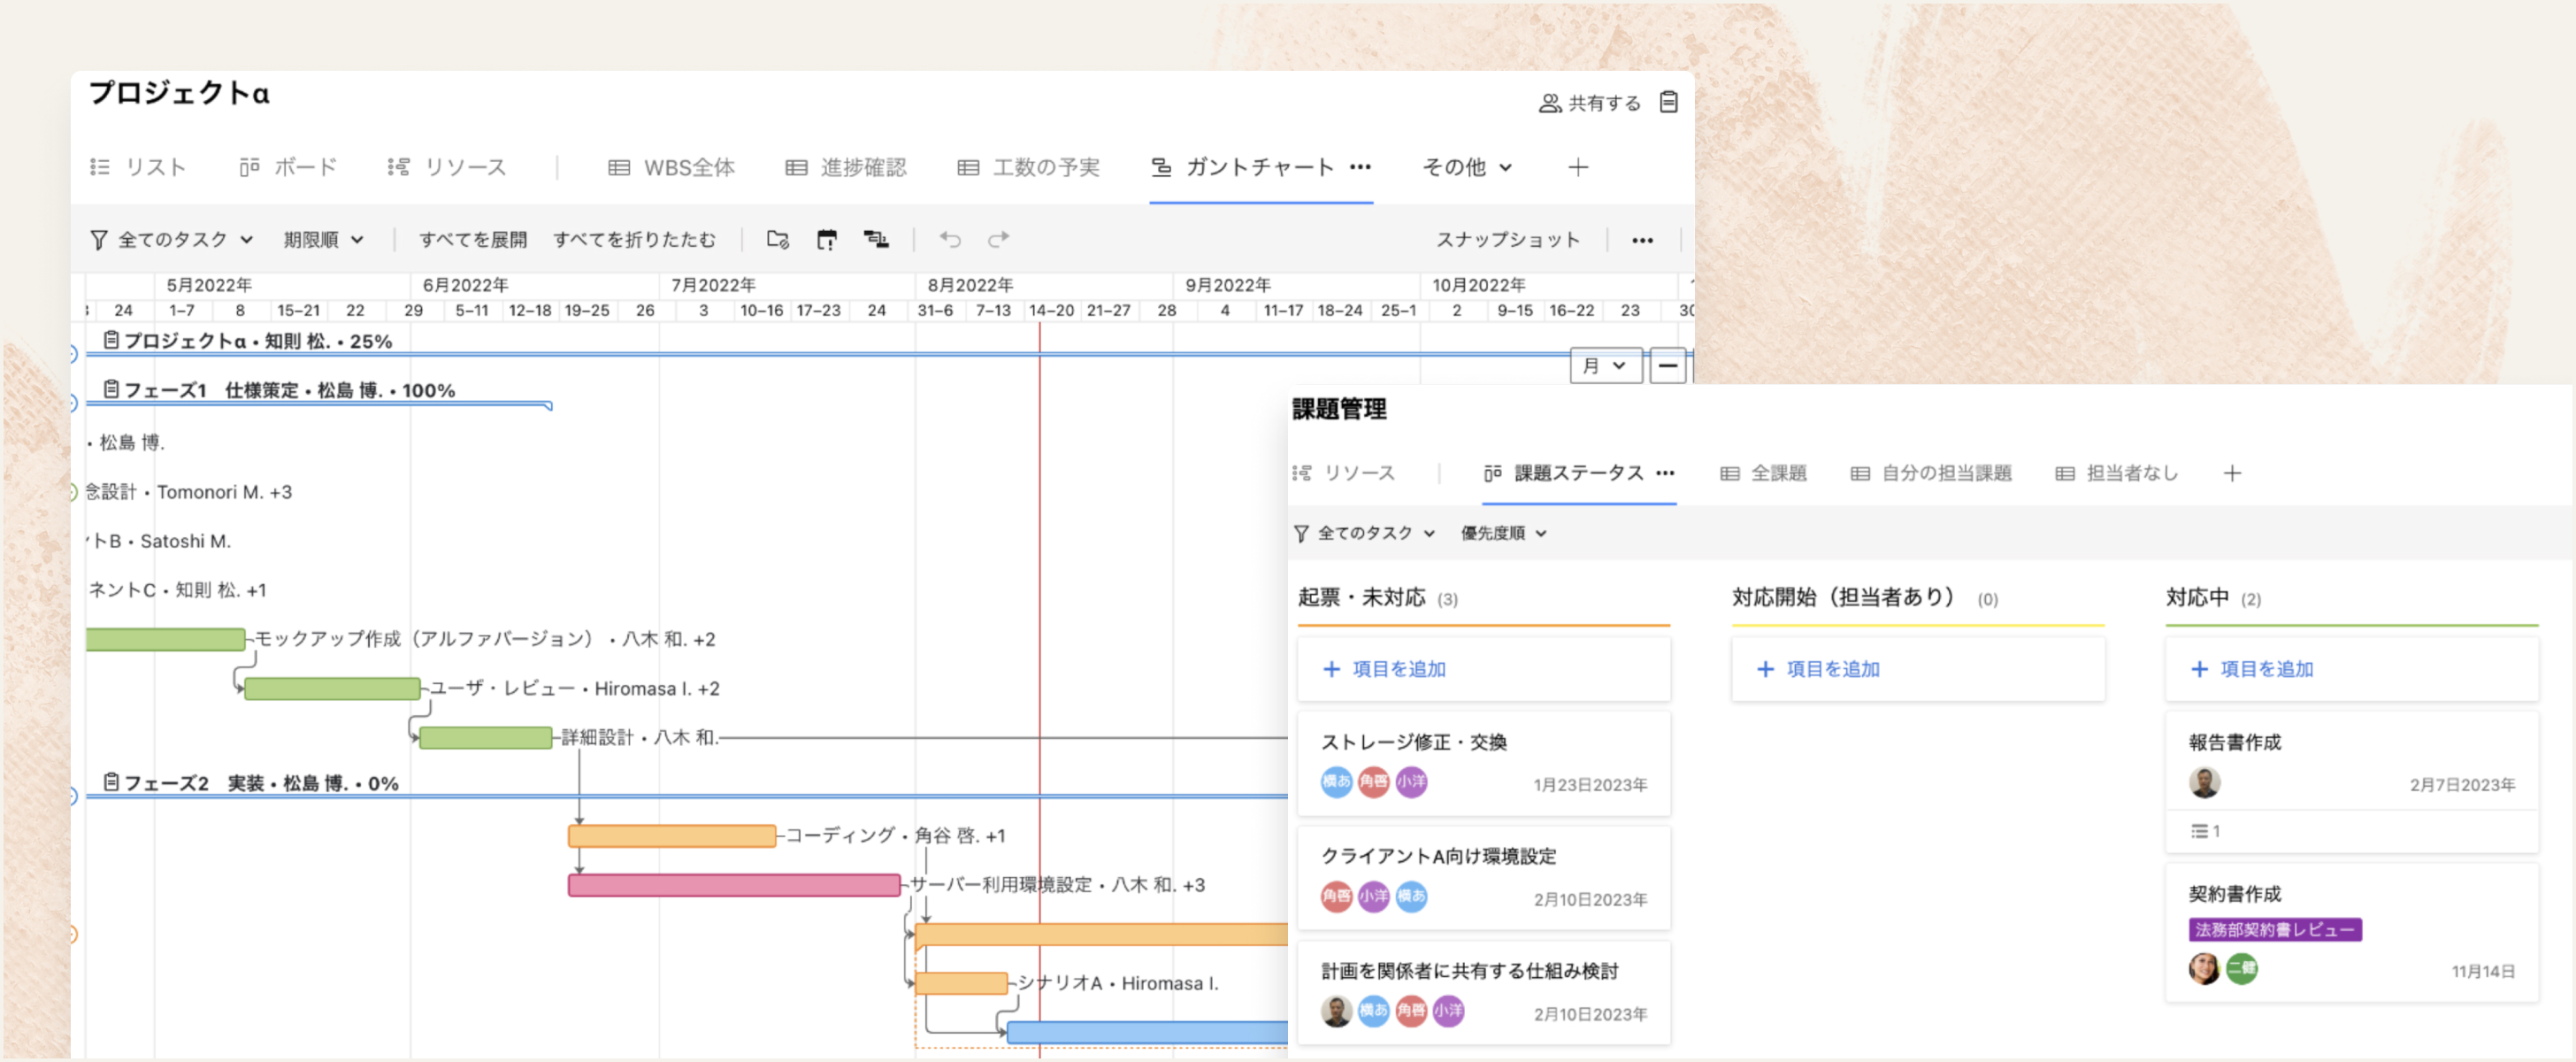This screenshot has height=1062, width=2576.
Task: Open the 優先度順 sort dropdown
Action: 1504,533
